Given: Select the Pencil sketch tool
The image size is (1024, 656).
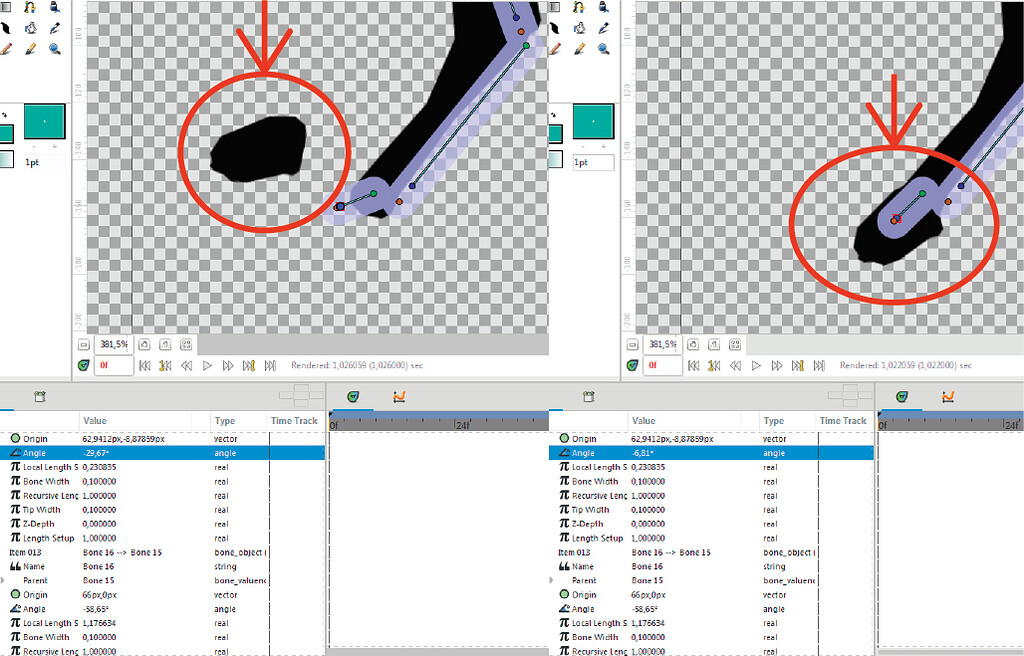Looking at the screenshot, I should click(31, 48).
